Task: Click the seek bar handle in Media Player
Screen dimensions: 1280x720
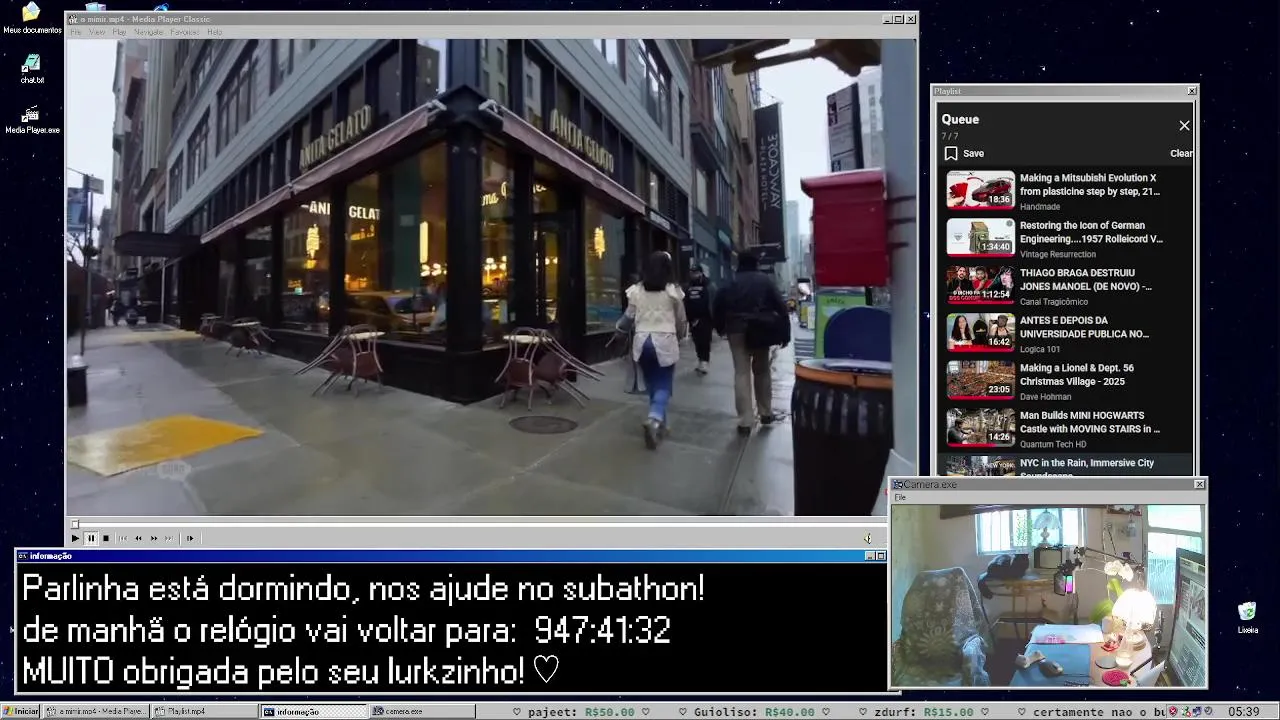Action: pyautogui.click(x=74, y=523)
